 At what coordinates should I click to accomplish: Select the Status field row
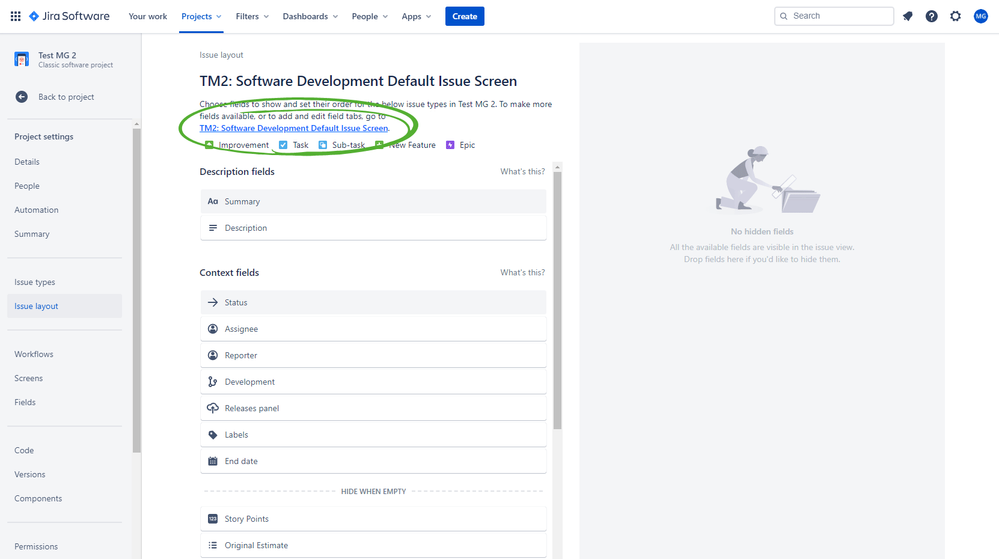pyautogui.click(x=373, y=302)
